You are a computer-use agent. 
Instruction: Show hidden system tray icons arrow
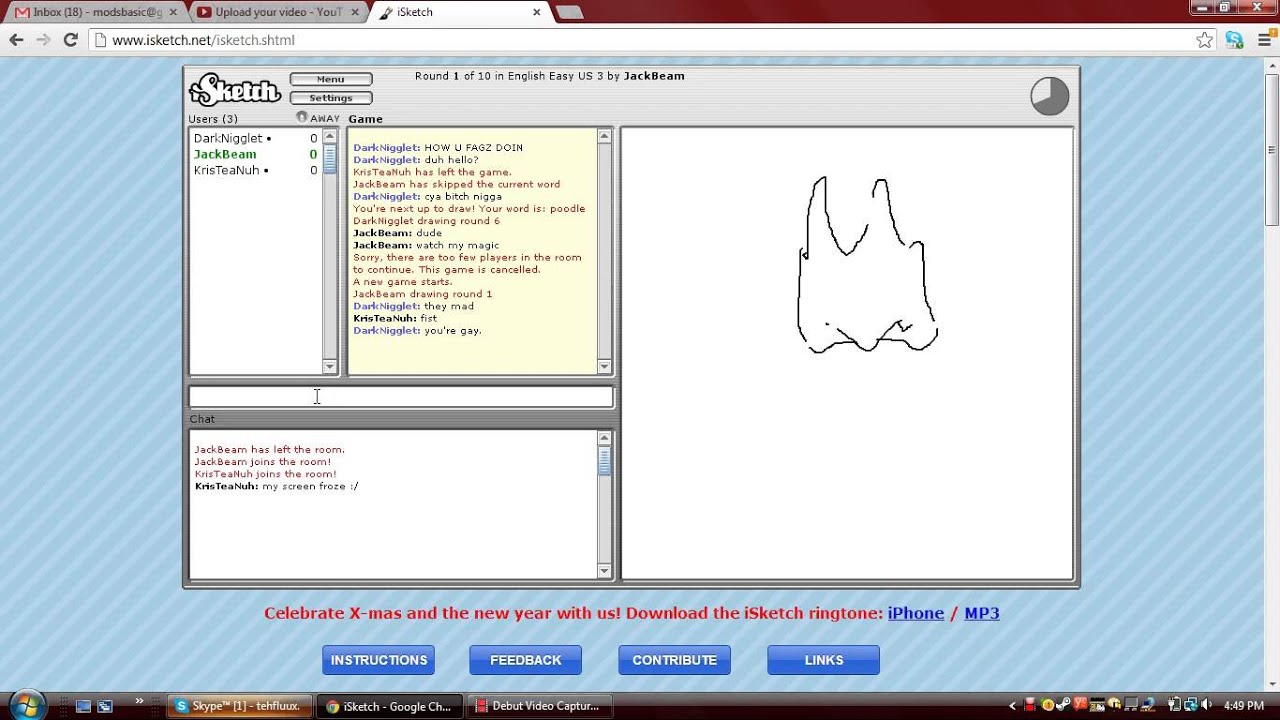tap(1013, 706)
